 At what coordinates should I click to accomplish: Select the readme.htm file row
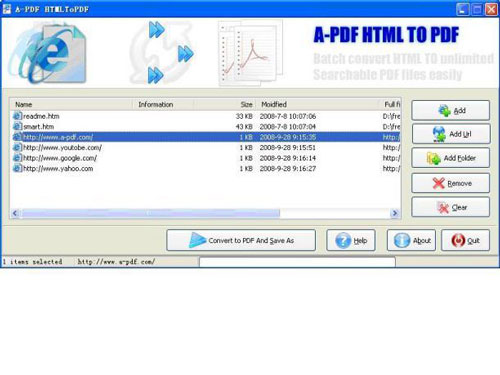click(205, 116)
